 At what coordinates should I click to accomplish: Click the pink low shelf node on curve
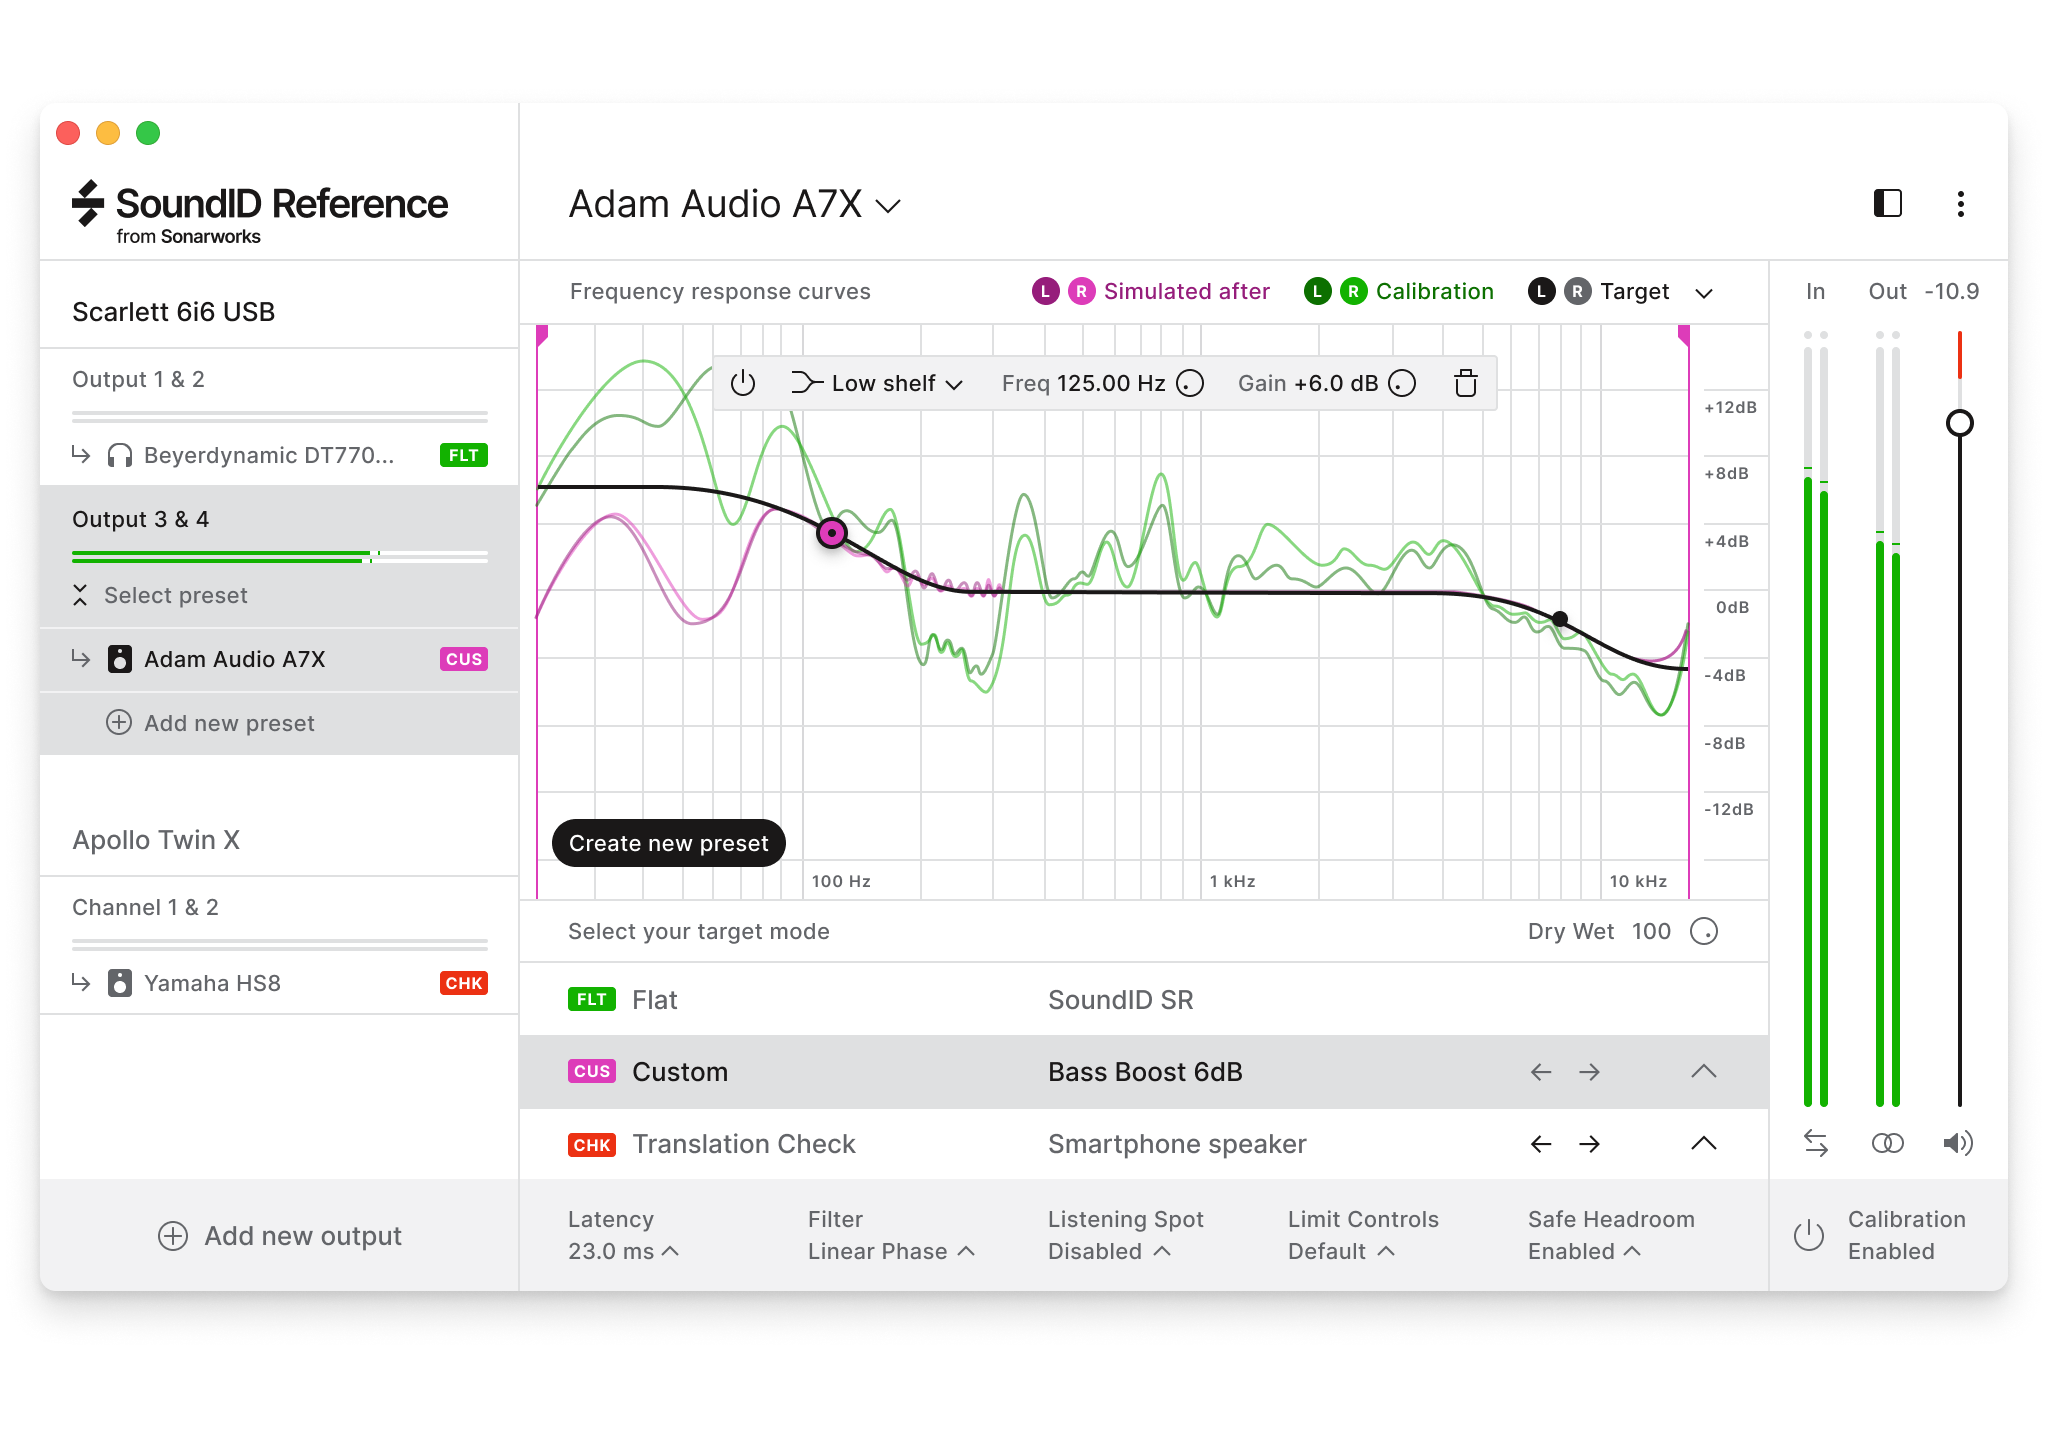832,533
